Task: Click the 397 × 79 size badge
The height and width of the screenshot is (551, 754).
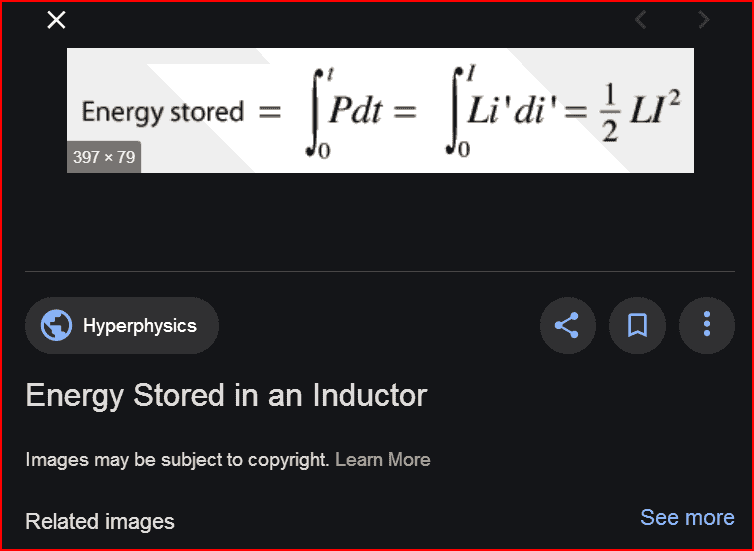Action: point(104,157)
